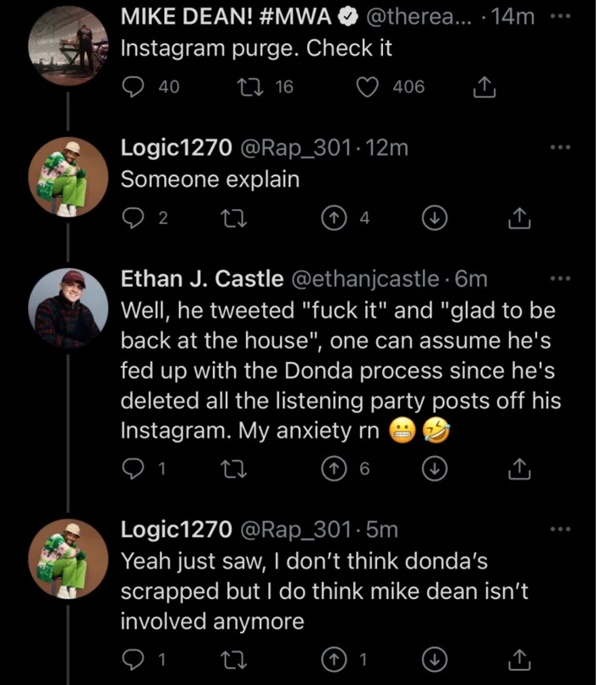This screenshot has height=685, width=600.
Task: Open more options on Ethan J. Castle's tweet
Action: click(x=561, y=277)
